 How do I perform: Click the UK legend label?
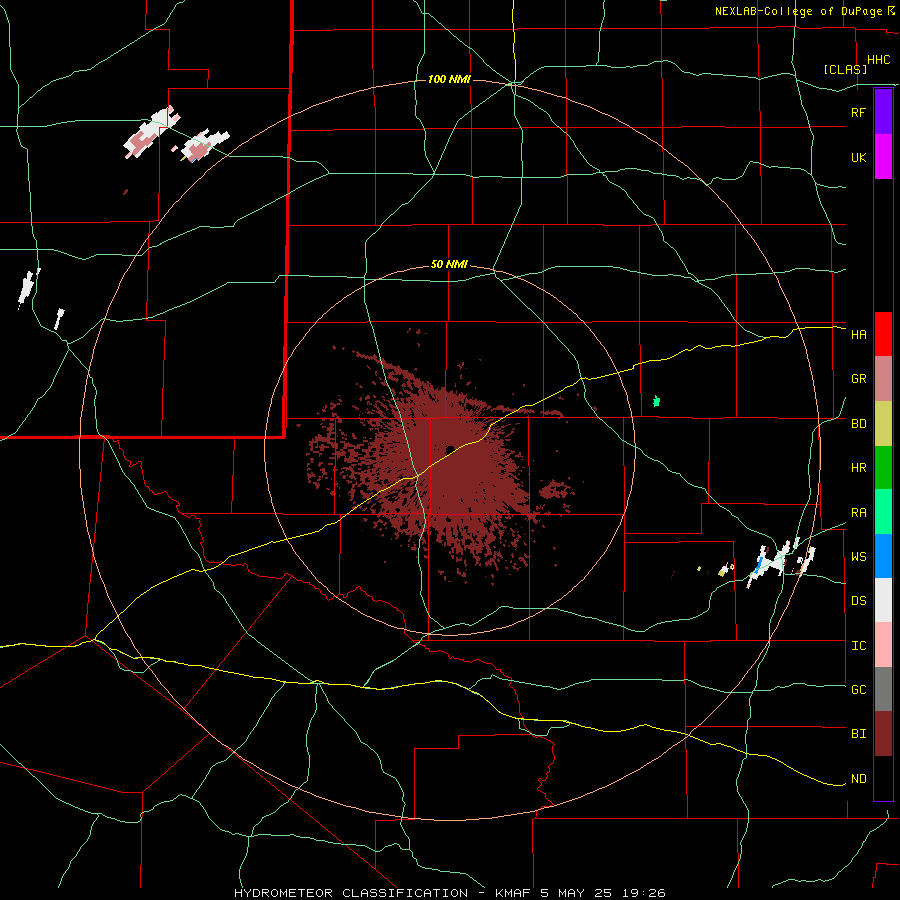858,157
